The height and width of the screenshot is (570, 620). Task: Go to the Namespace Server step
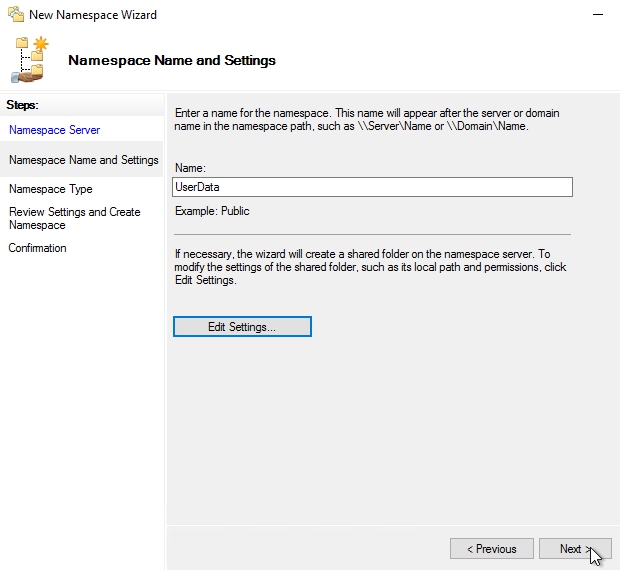[x=54, y=130]
